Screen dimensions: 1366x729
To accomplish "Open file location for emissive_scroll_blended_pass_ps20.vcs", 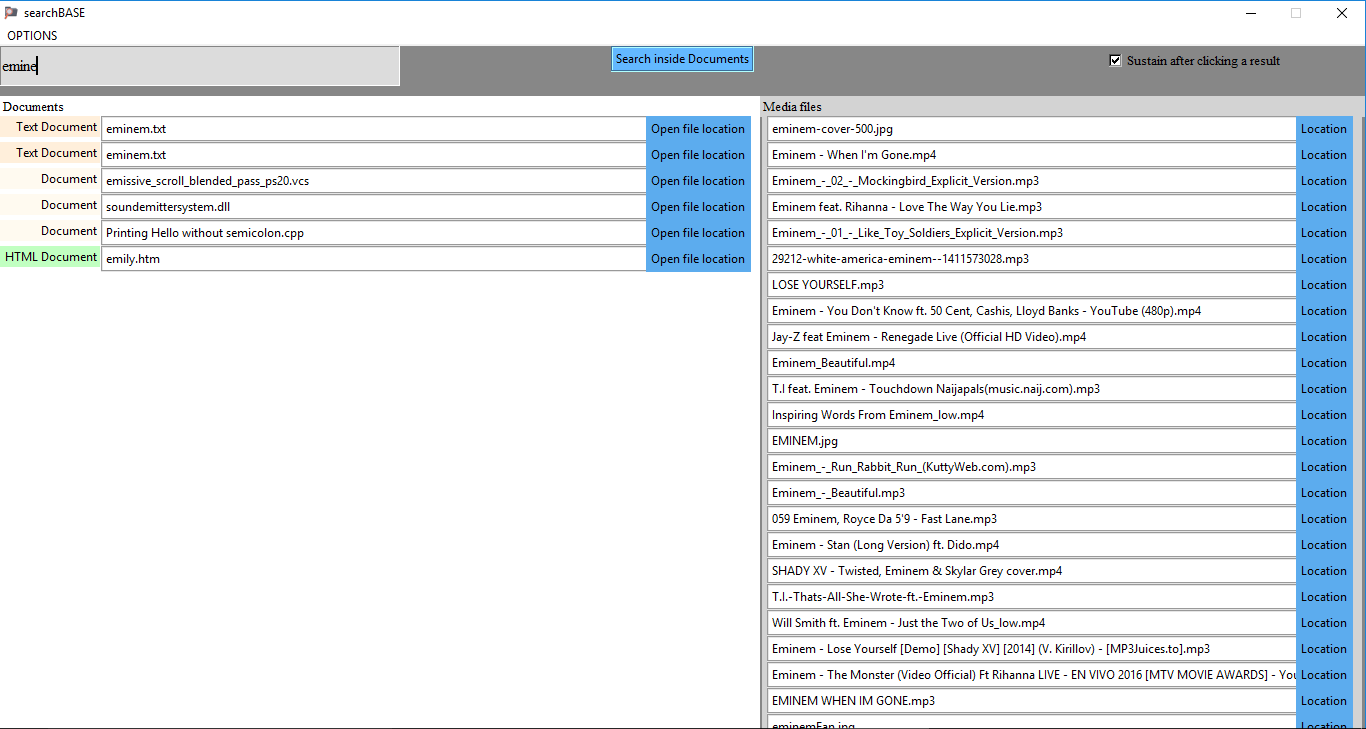I will pyautogui.click(x=698, y=181).
